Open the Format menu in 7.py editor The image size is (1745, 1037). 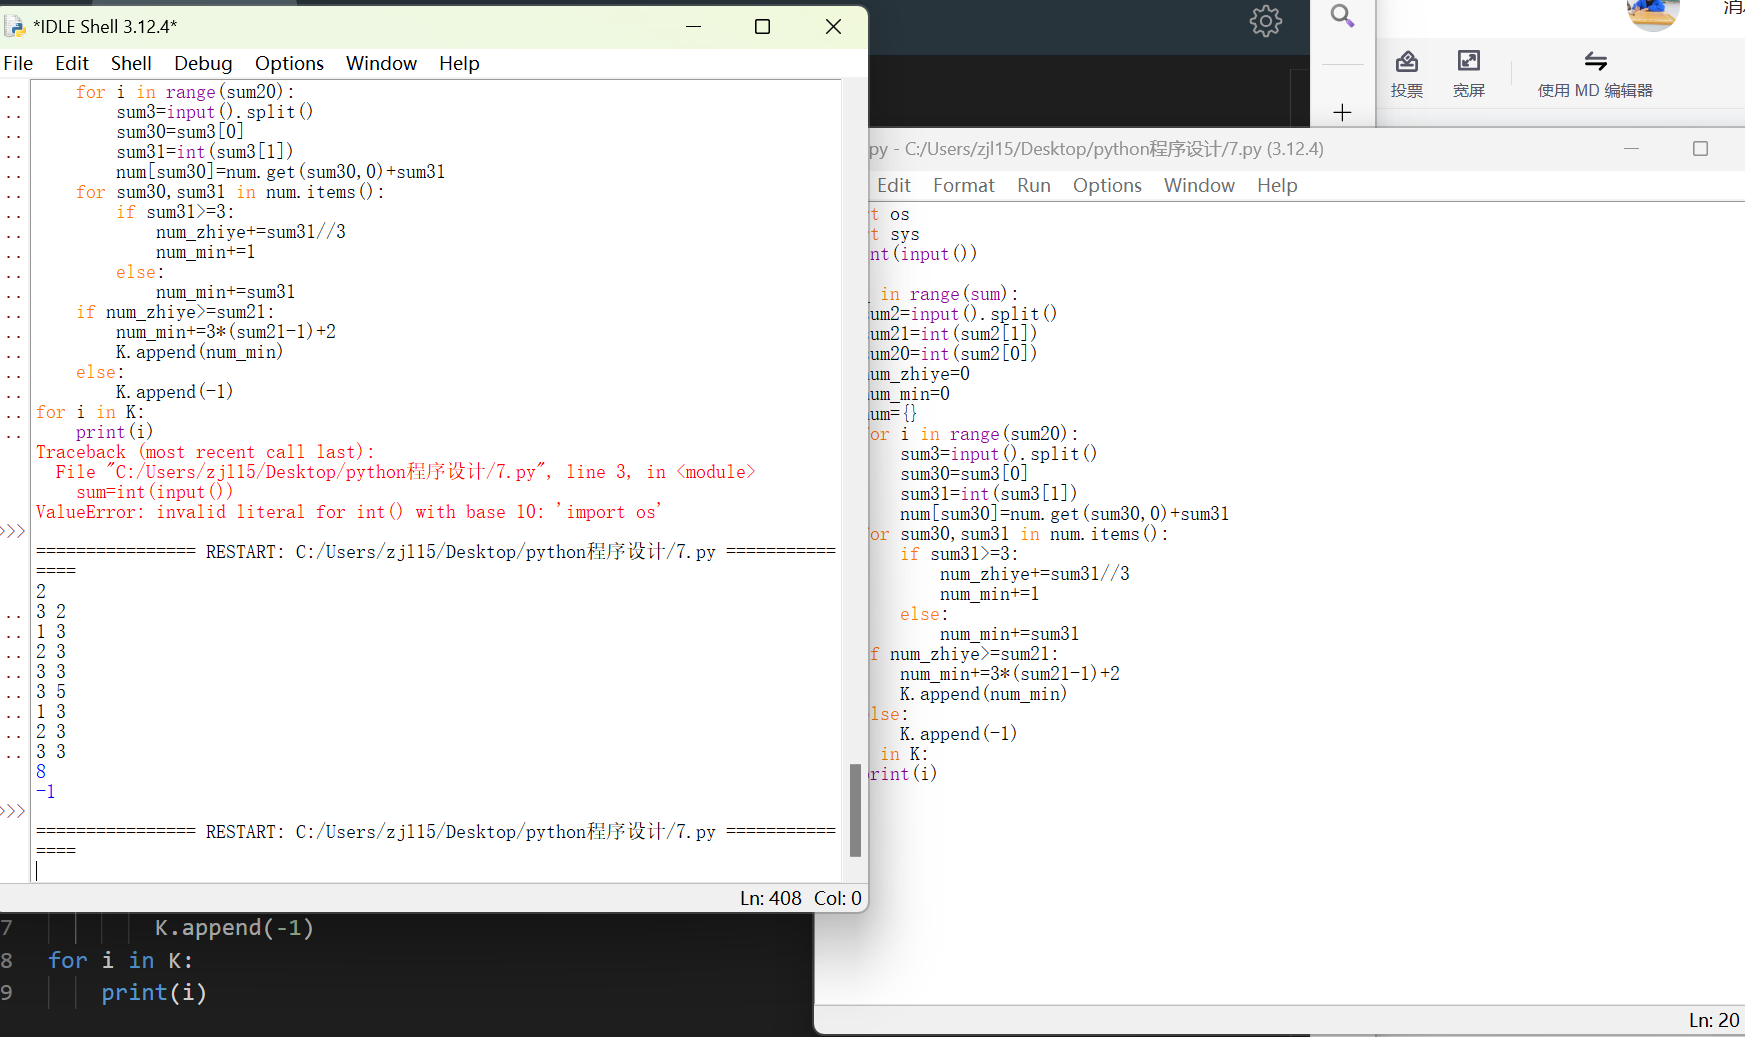coord(964,185)
